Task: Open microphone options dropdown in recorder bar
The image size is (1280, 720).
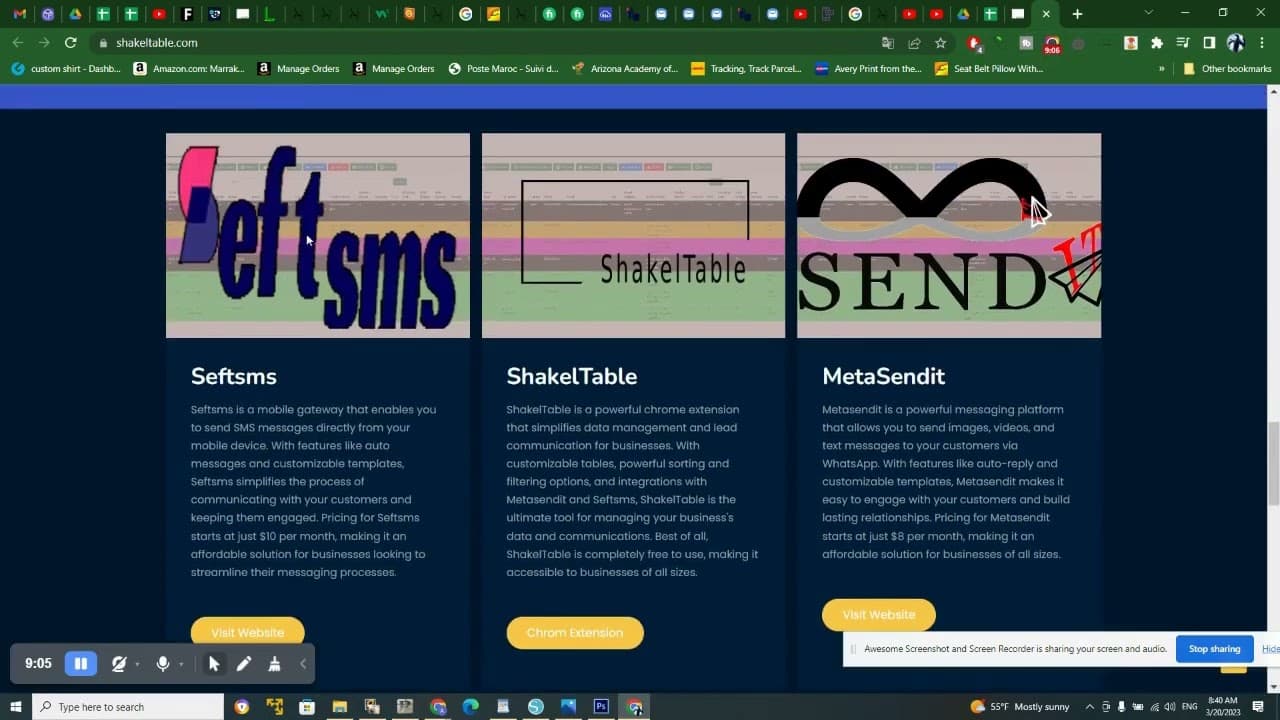Action: click(x=181, y=664)
